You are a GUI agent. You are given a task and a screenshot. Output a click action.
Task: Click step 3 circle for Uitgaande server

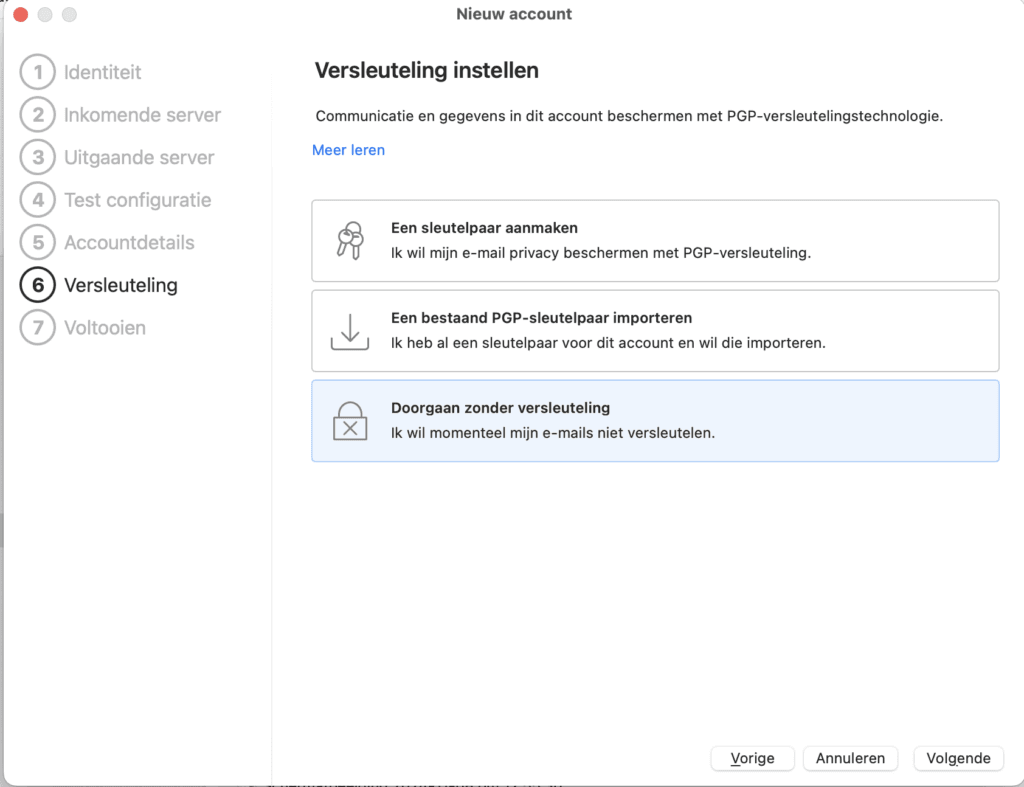tap(37, 157)
